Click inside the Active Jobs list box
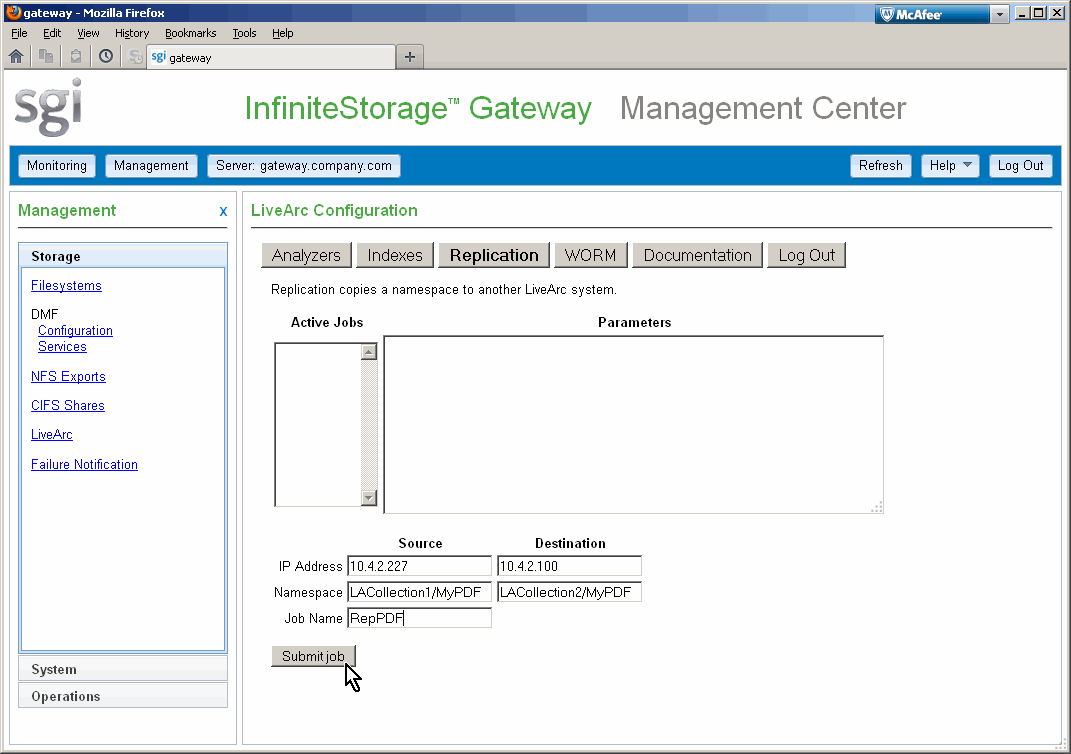The width and height of the screenshot is (1071, 754). pos(318,425)
